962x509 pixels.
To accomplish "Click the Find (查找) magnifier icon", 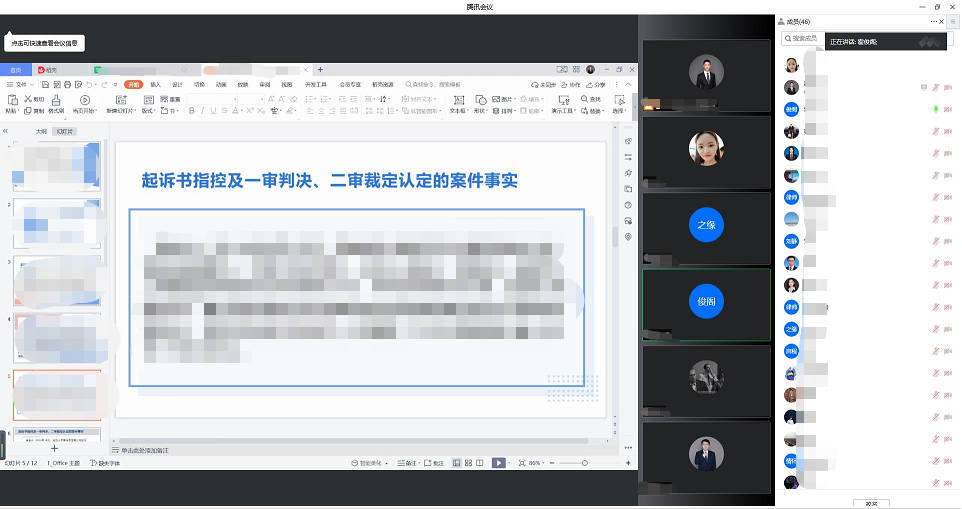I will coord(584,99).
